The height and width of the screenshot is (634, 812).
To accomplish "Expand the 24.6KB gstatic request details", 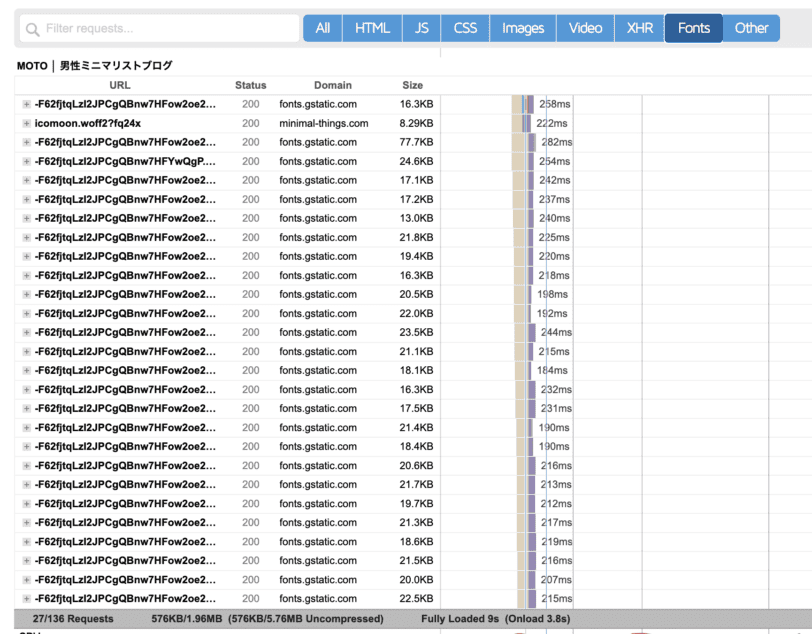I will tap(27, 162).
